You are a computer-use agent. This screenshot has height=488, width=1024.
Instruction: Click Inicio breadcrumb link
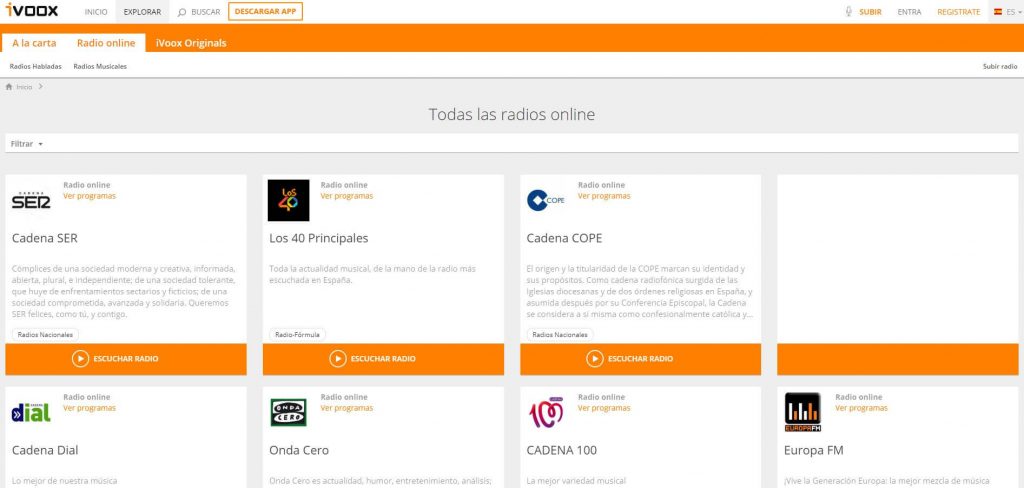coord(25,87)
